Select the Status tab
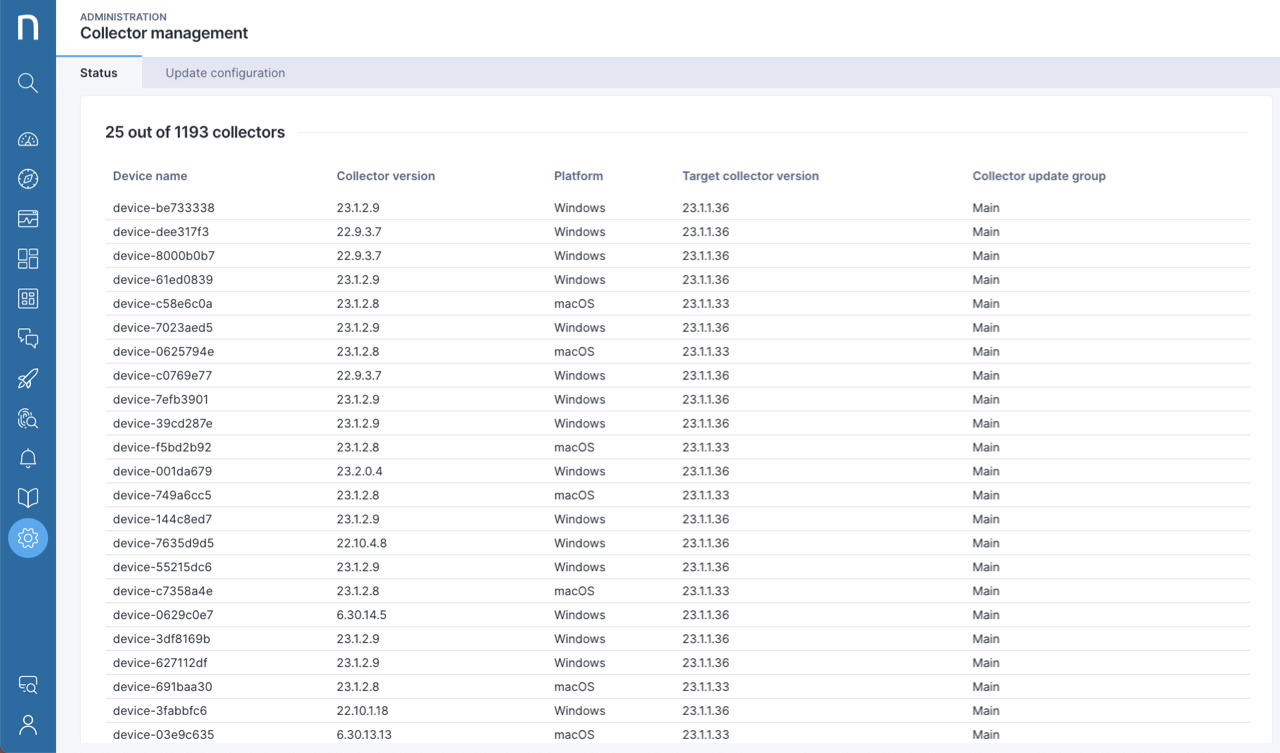1280x753 pixels. tap(98, 72)
